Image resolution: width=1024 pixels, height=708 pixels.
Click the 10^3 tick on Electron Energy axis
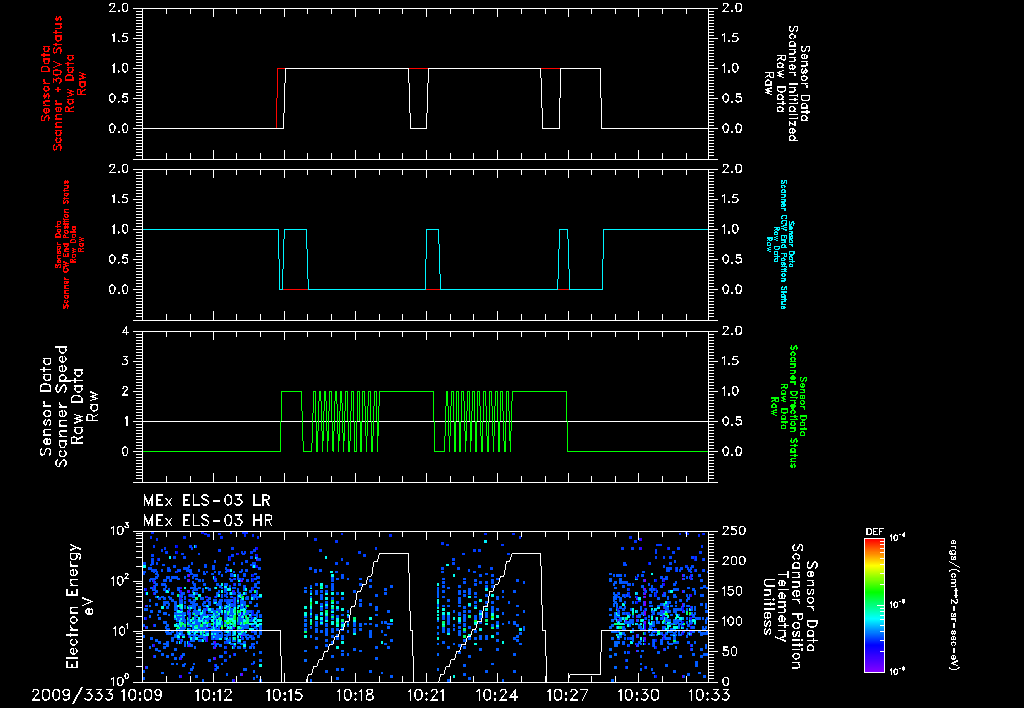120,530
